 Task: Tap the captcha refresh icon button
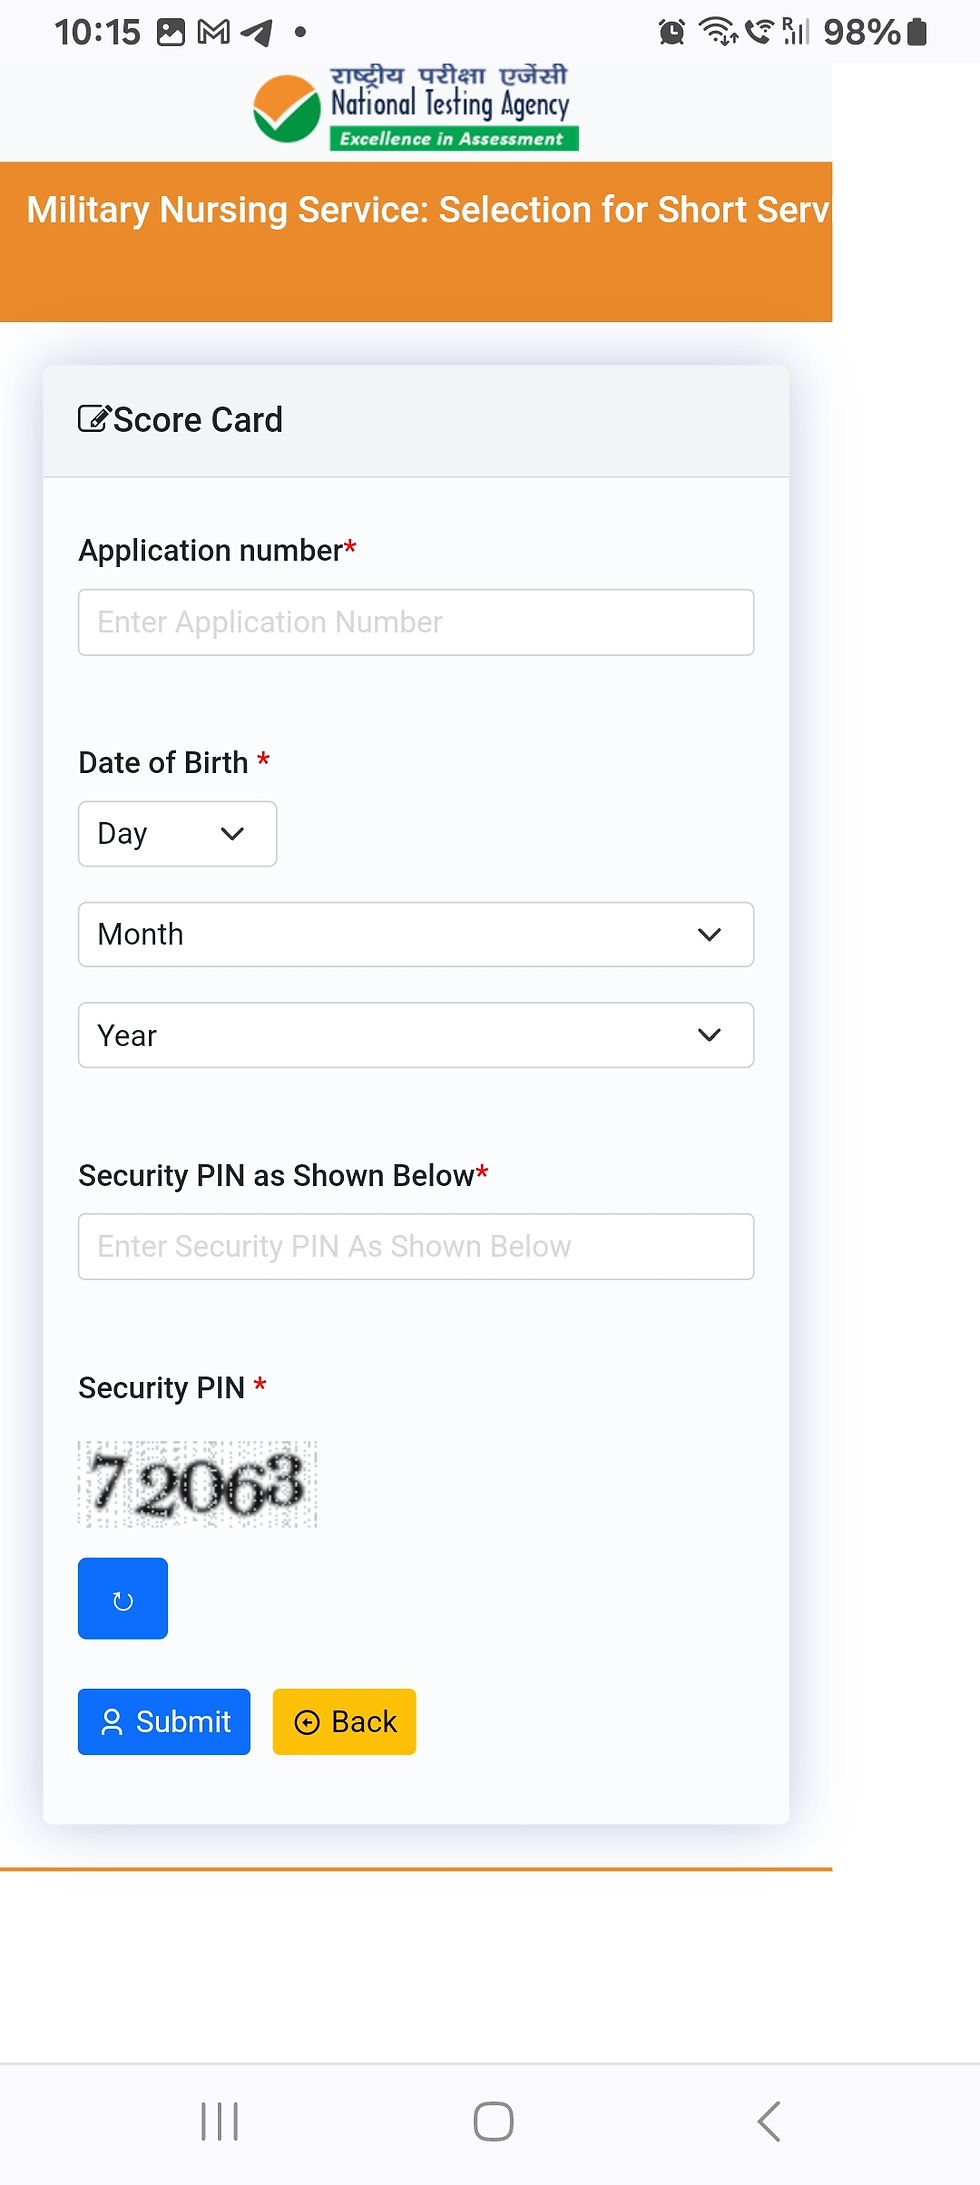click(x=123, y=1598)
